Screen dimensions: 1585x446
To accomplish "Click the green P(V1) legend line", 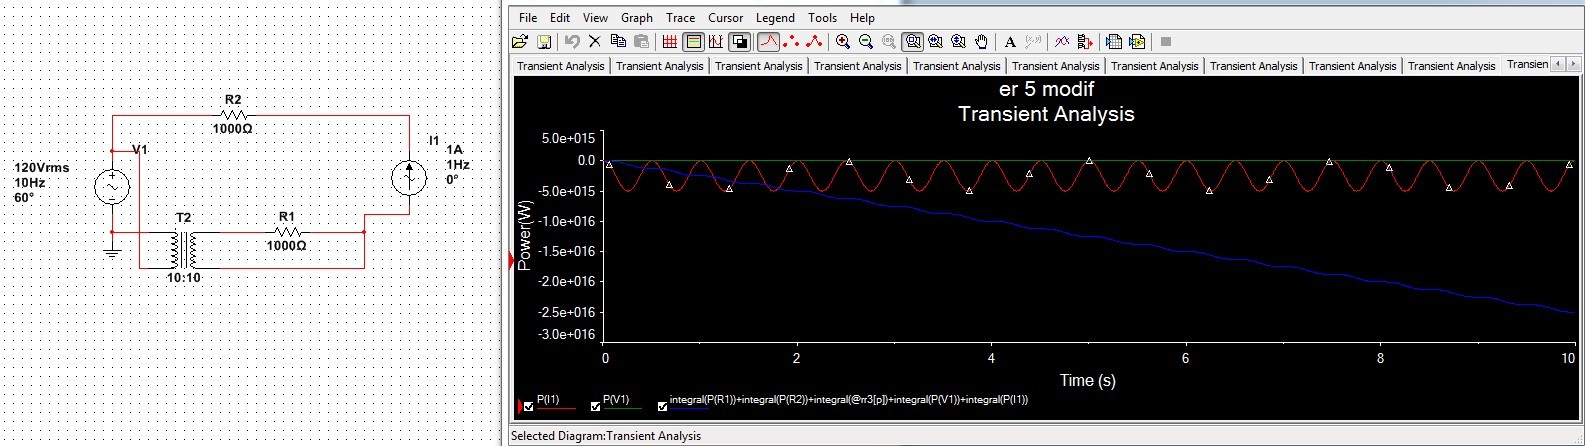I will [x=621, y=408].
